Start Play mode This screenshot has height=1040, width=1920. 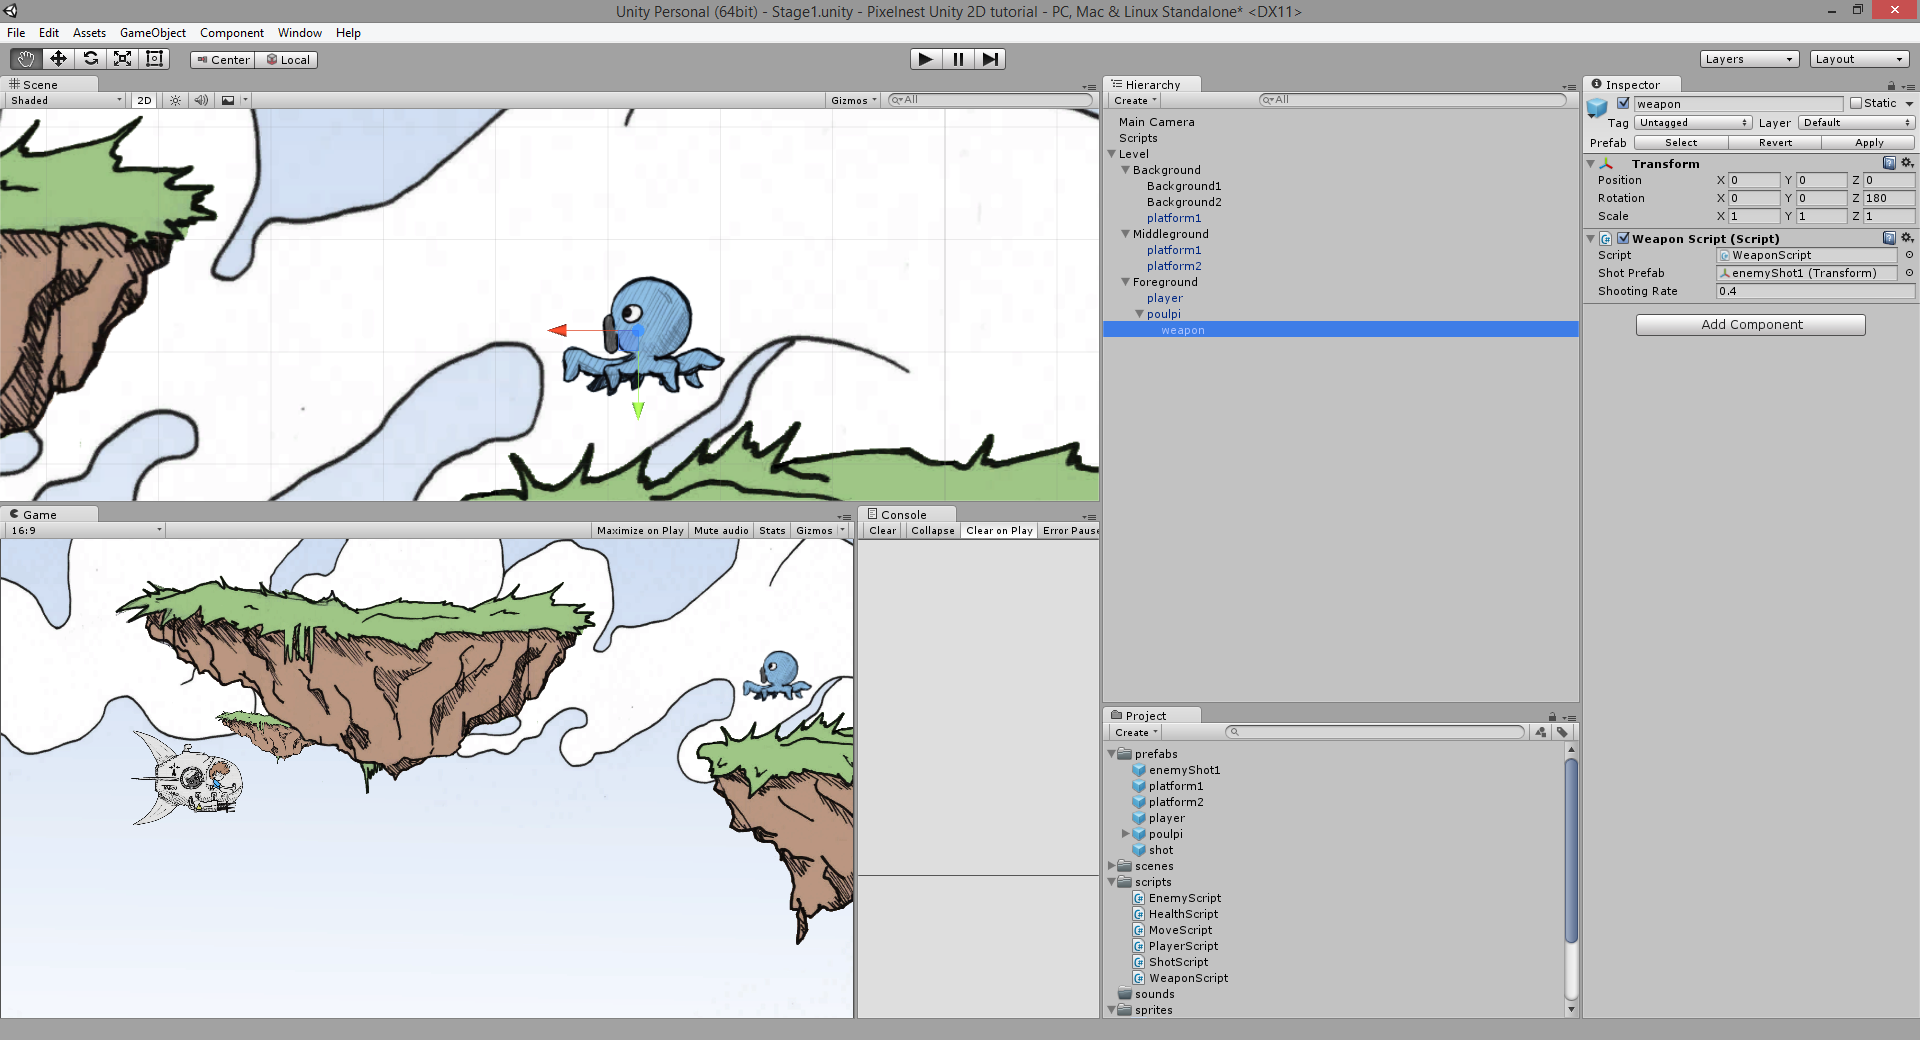pos(926,59)
